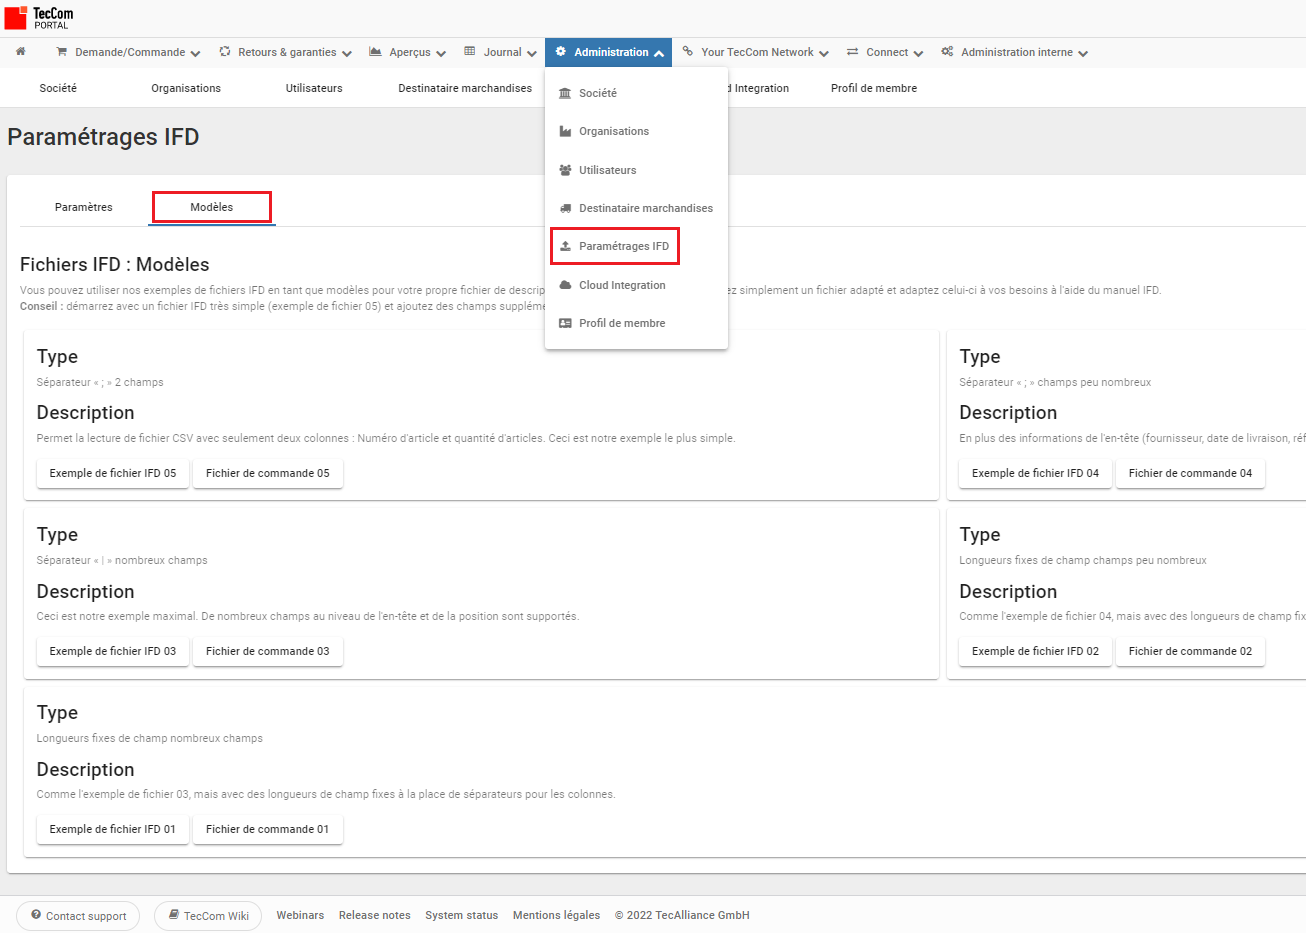
Task: Click the Administration gear icon
Action: (x=561, y=51)
